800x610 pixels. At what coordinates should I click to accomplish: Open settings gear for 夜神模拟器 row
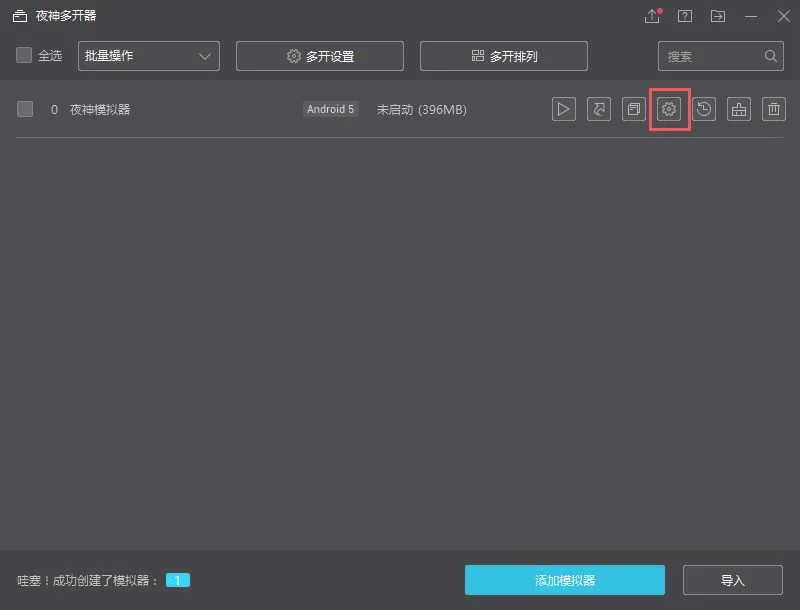[x=669, y=109]
